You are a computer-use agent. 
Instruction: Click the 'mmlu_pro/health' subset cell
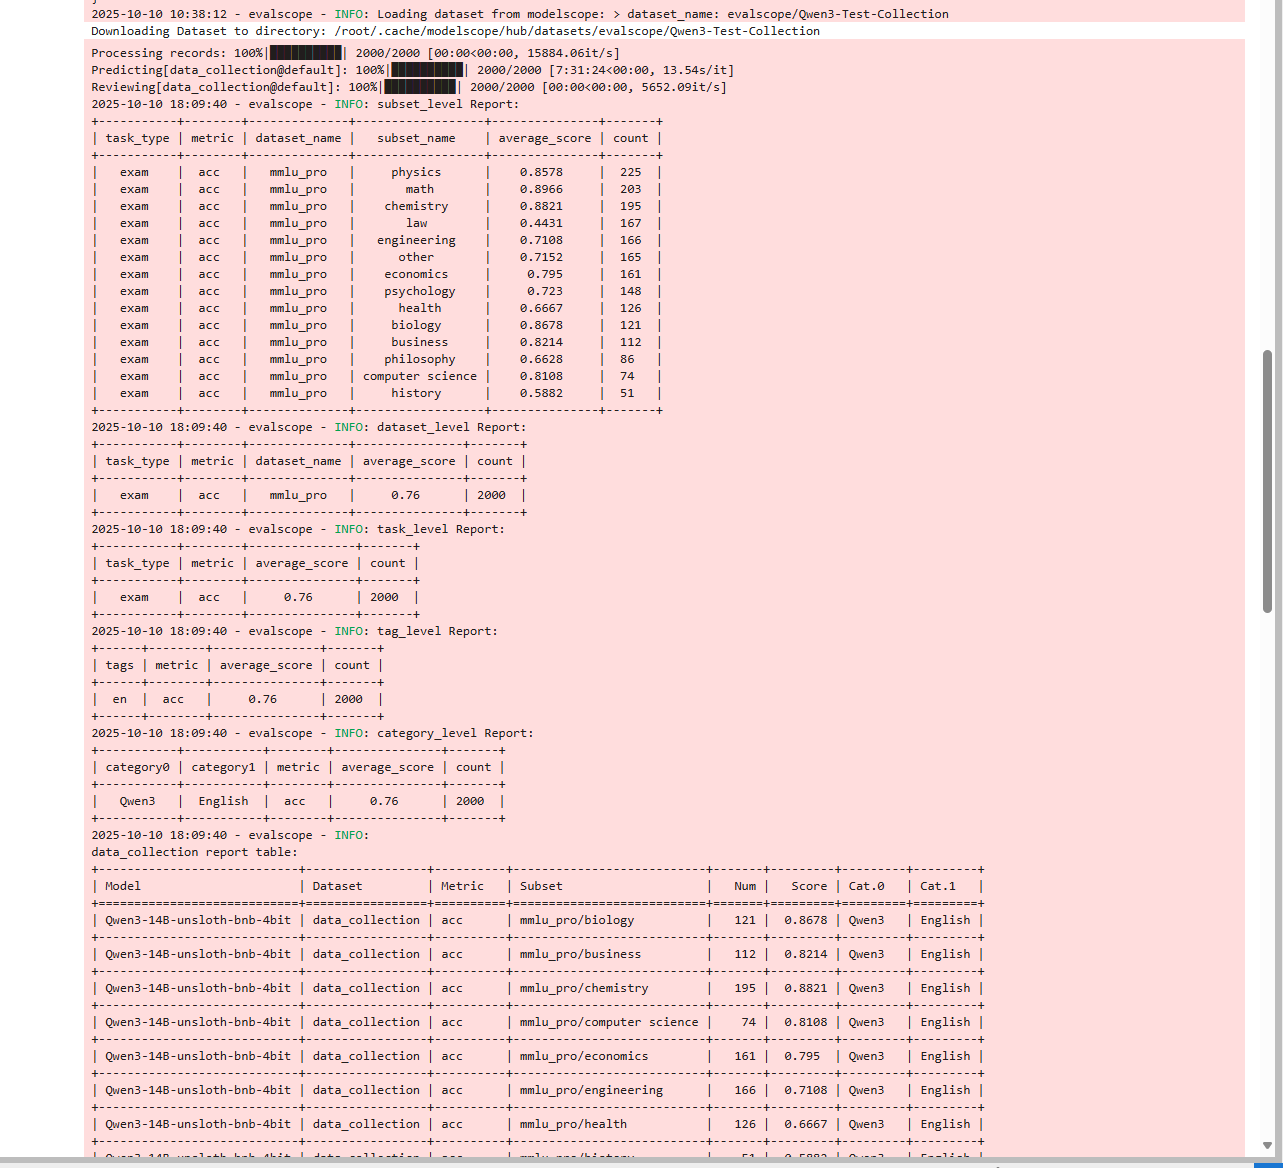(x=573, y=1124)
